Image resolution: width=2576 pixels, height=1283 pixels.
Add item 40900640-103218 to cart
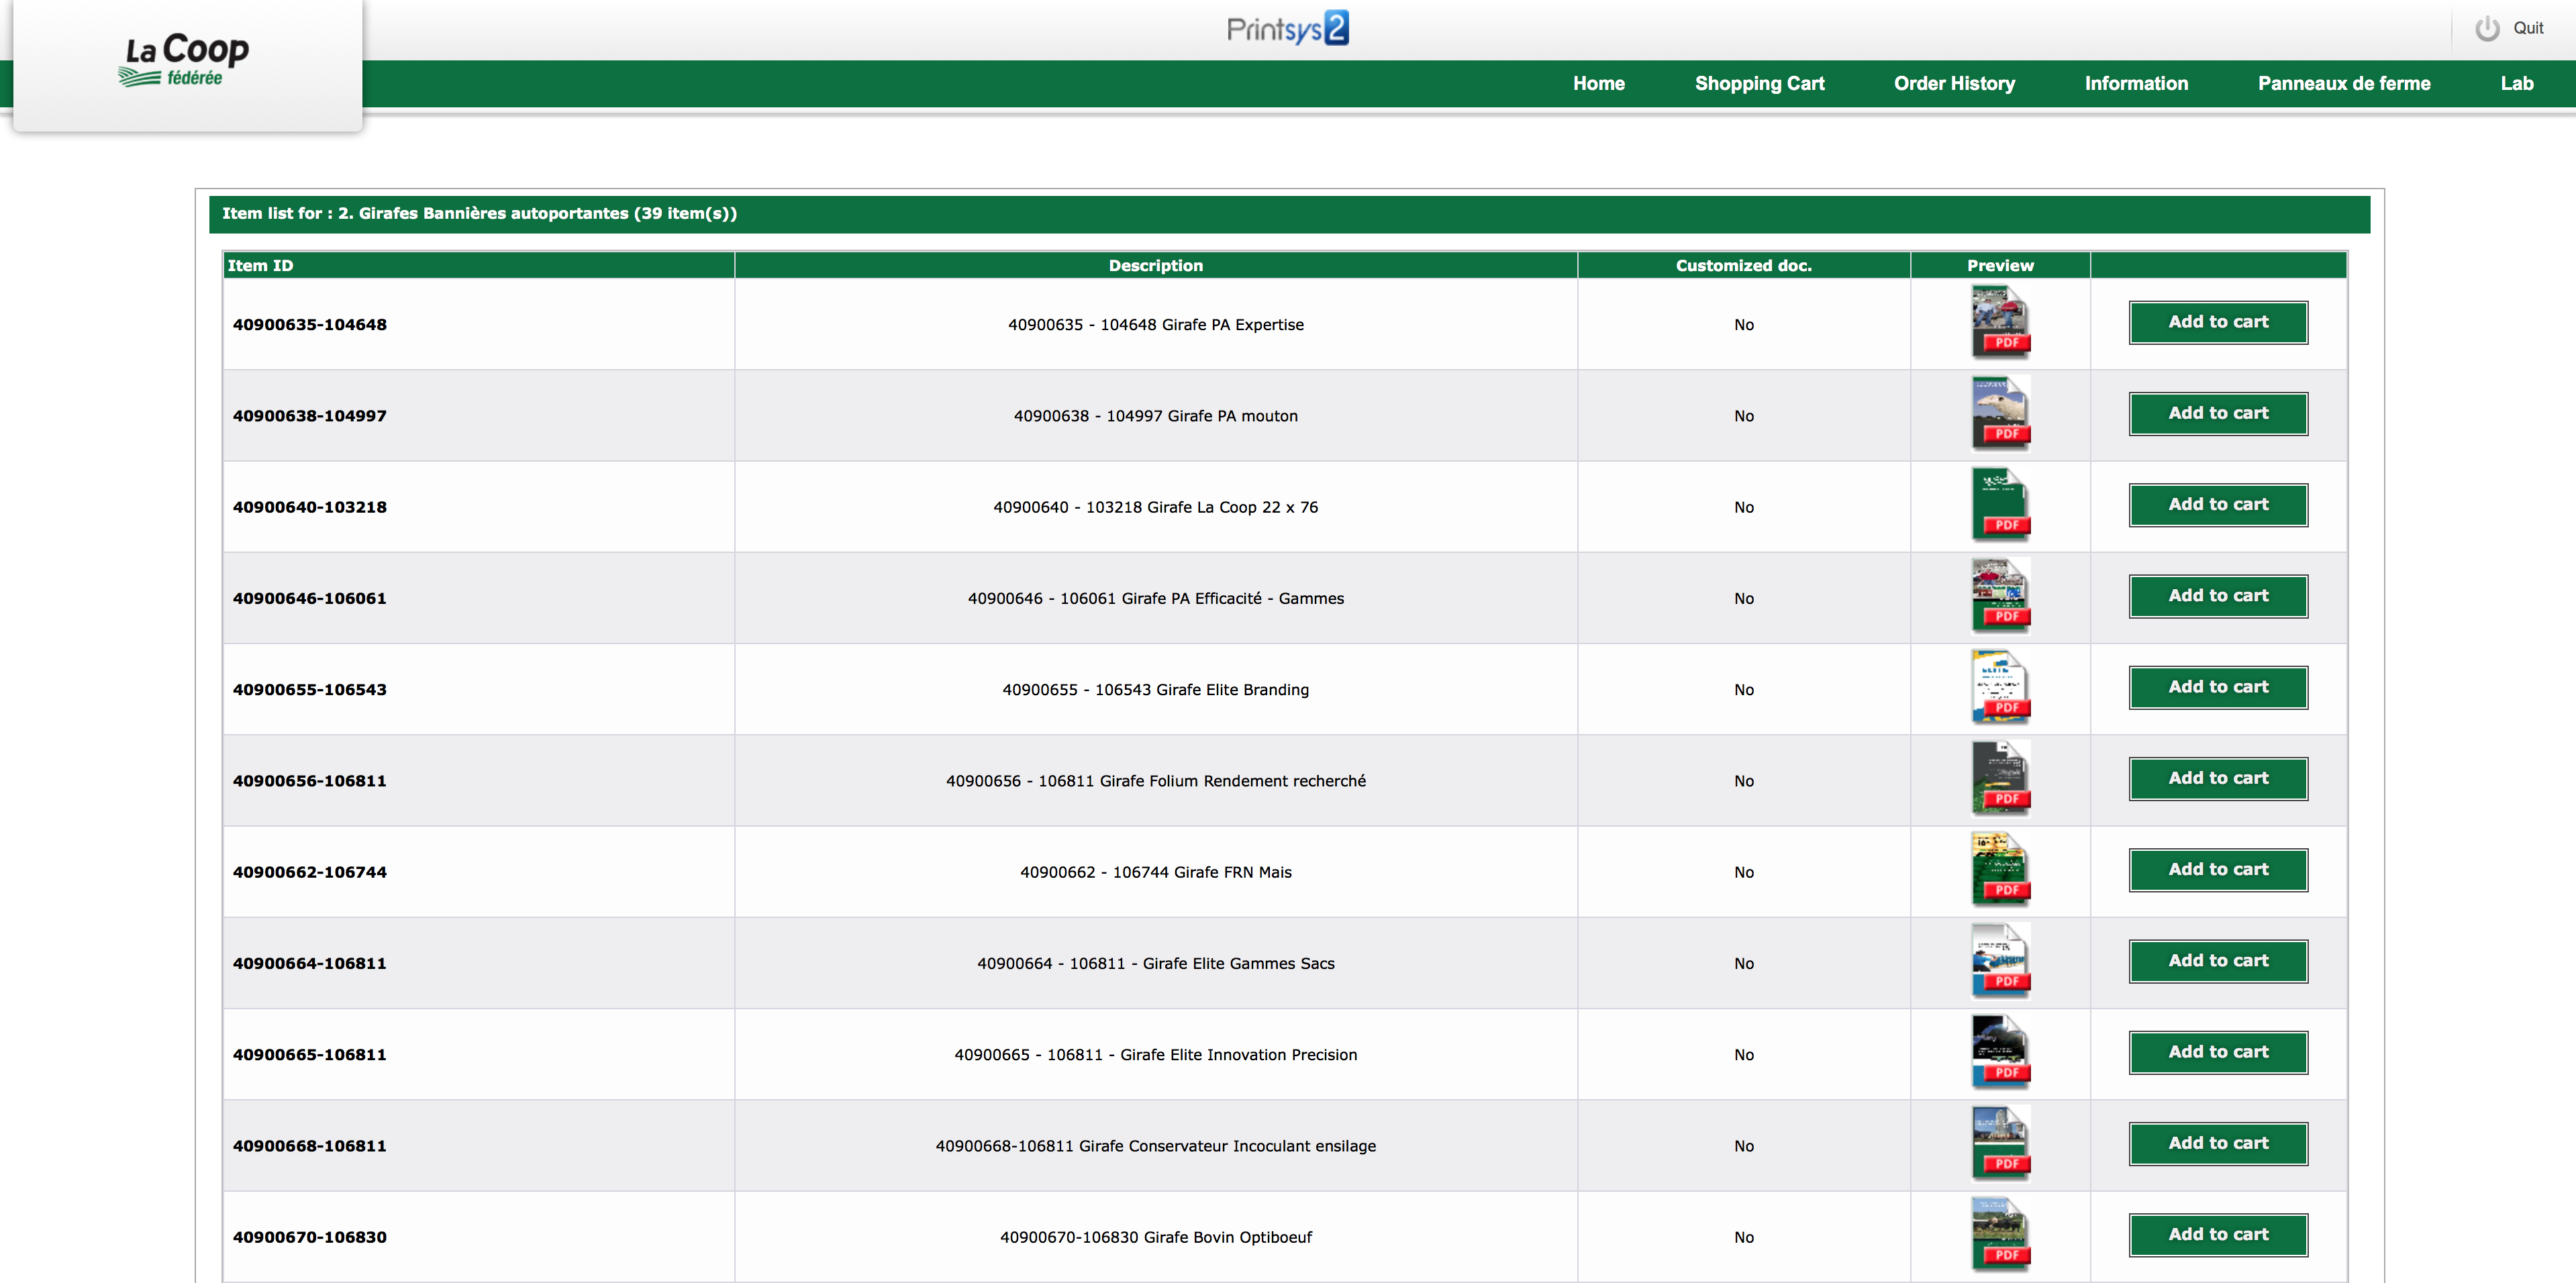click(x=2218, y=505)
